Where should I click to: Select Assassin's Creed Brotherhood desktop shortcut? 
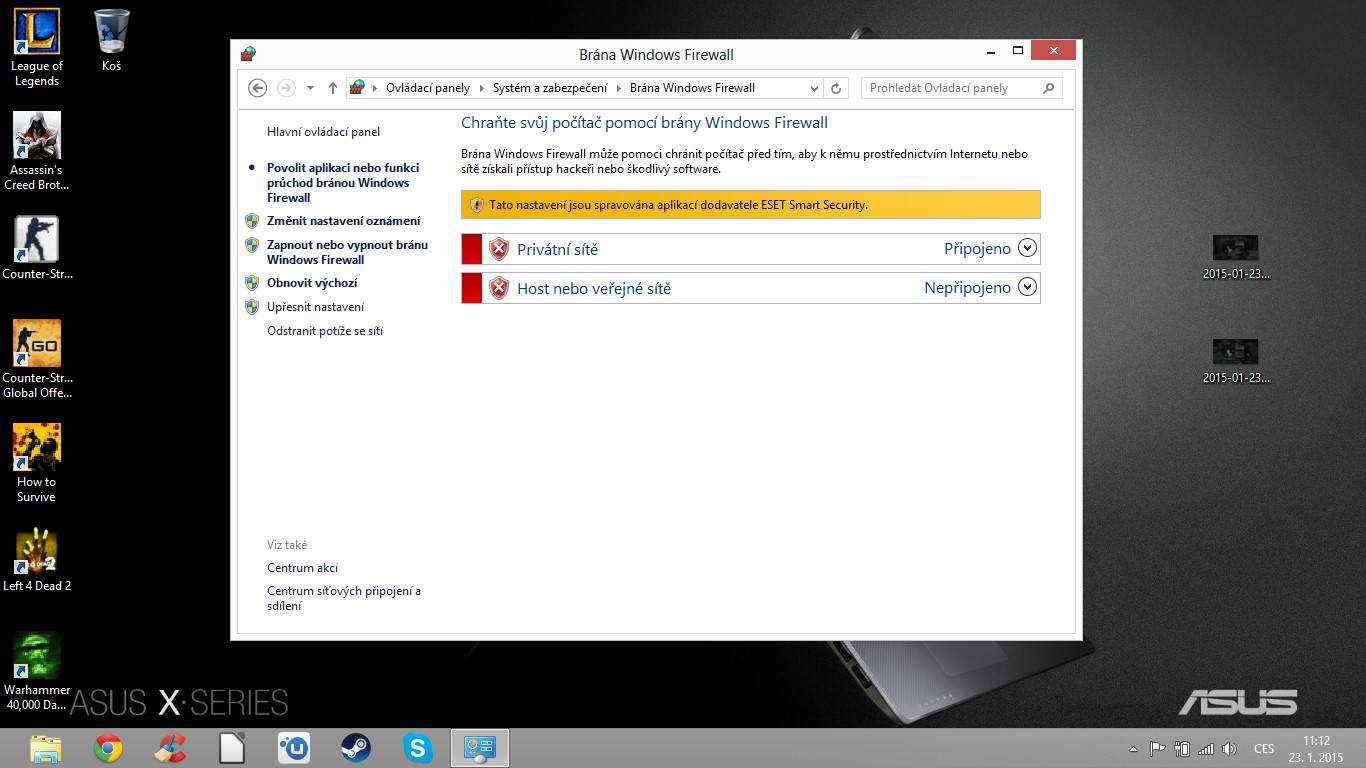click(37, 151)
